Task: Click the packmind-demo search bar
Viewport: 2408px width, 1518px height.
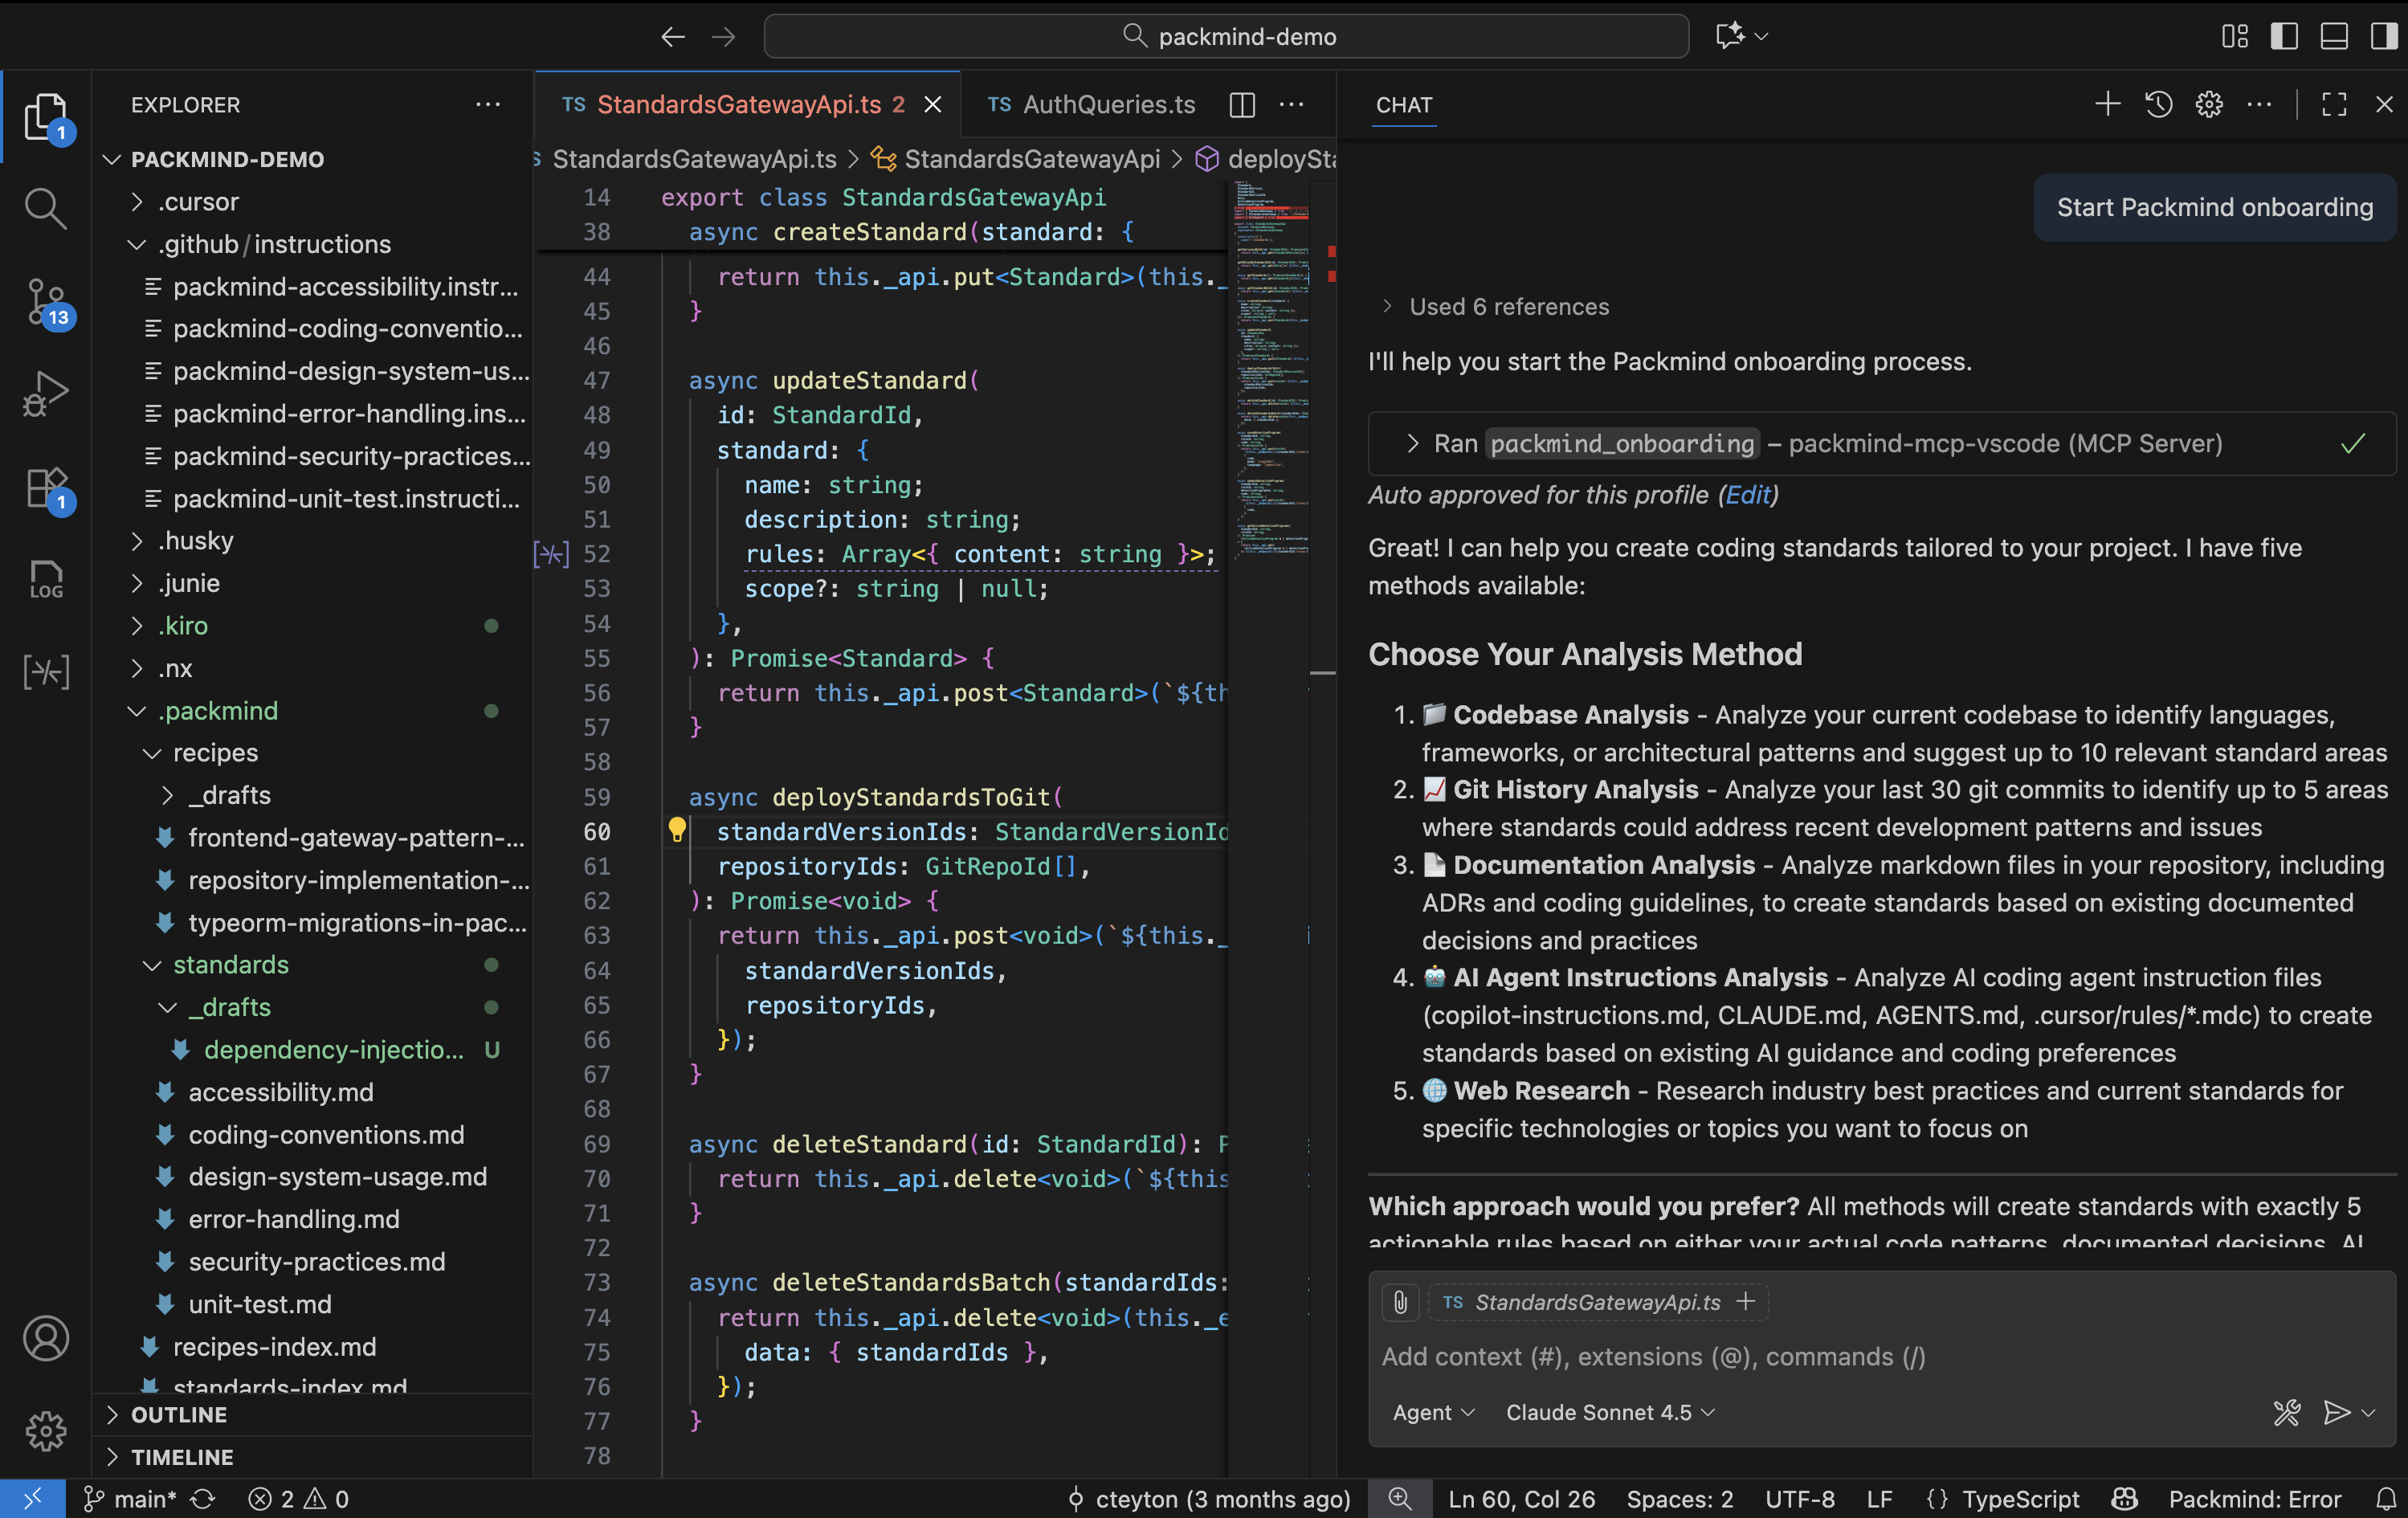Action: pyautogui.click(x=1227, y=36)
